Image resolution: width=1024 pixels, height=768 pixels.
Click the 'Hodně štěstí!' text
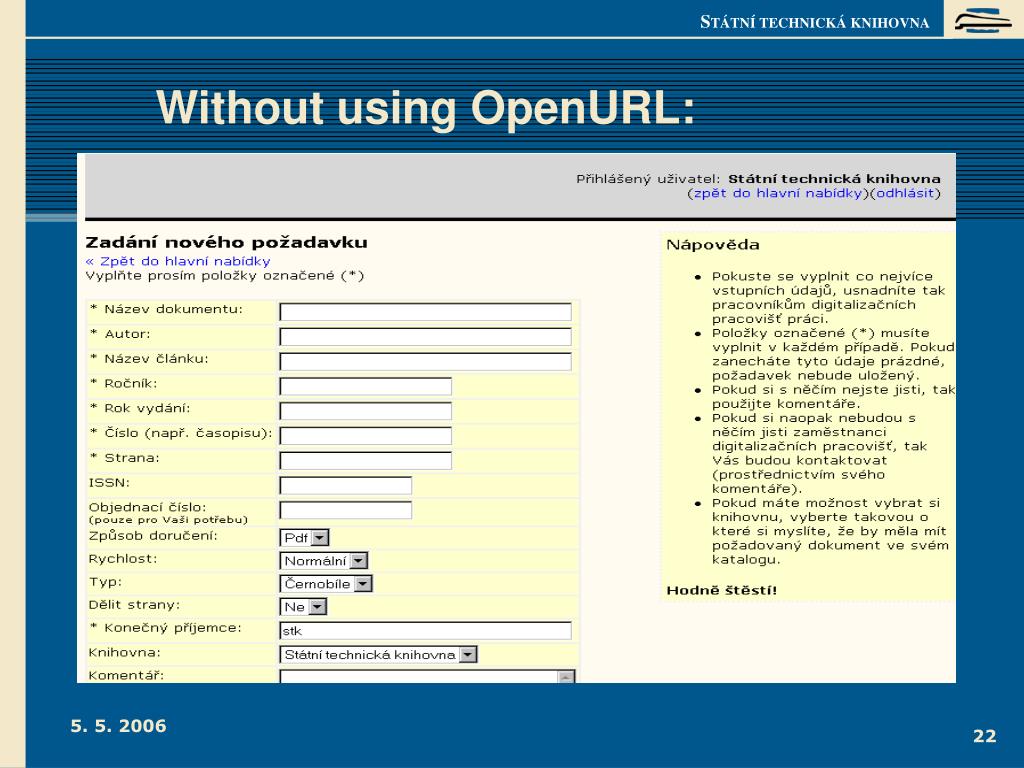[x=722, y=590]
